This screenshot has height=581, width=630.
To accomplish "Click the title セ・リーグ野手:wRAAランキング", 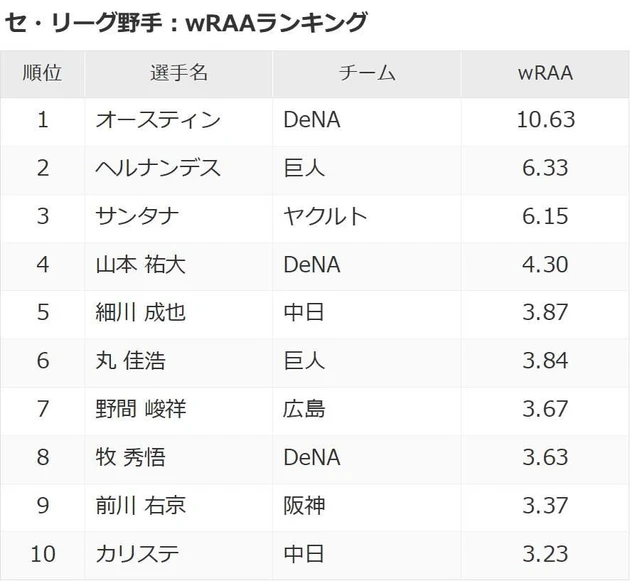I will tap(187, 22).
